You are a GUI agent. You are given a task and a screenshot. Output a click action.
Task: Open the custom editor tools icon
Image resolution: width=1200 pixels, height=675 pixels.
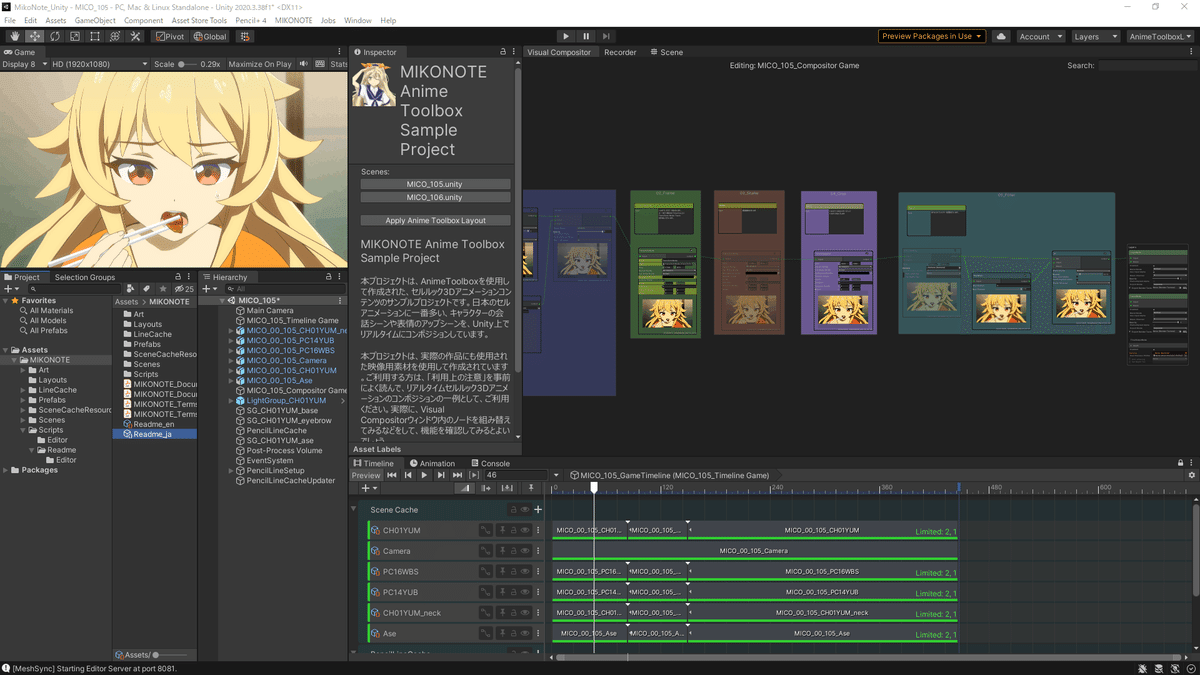tap(136, 36)
